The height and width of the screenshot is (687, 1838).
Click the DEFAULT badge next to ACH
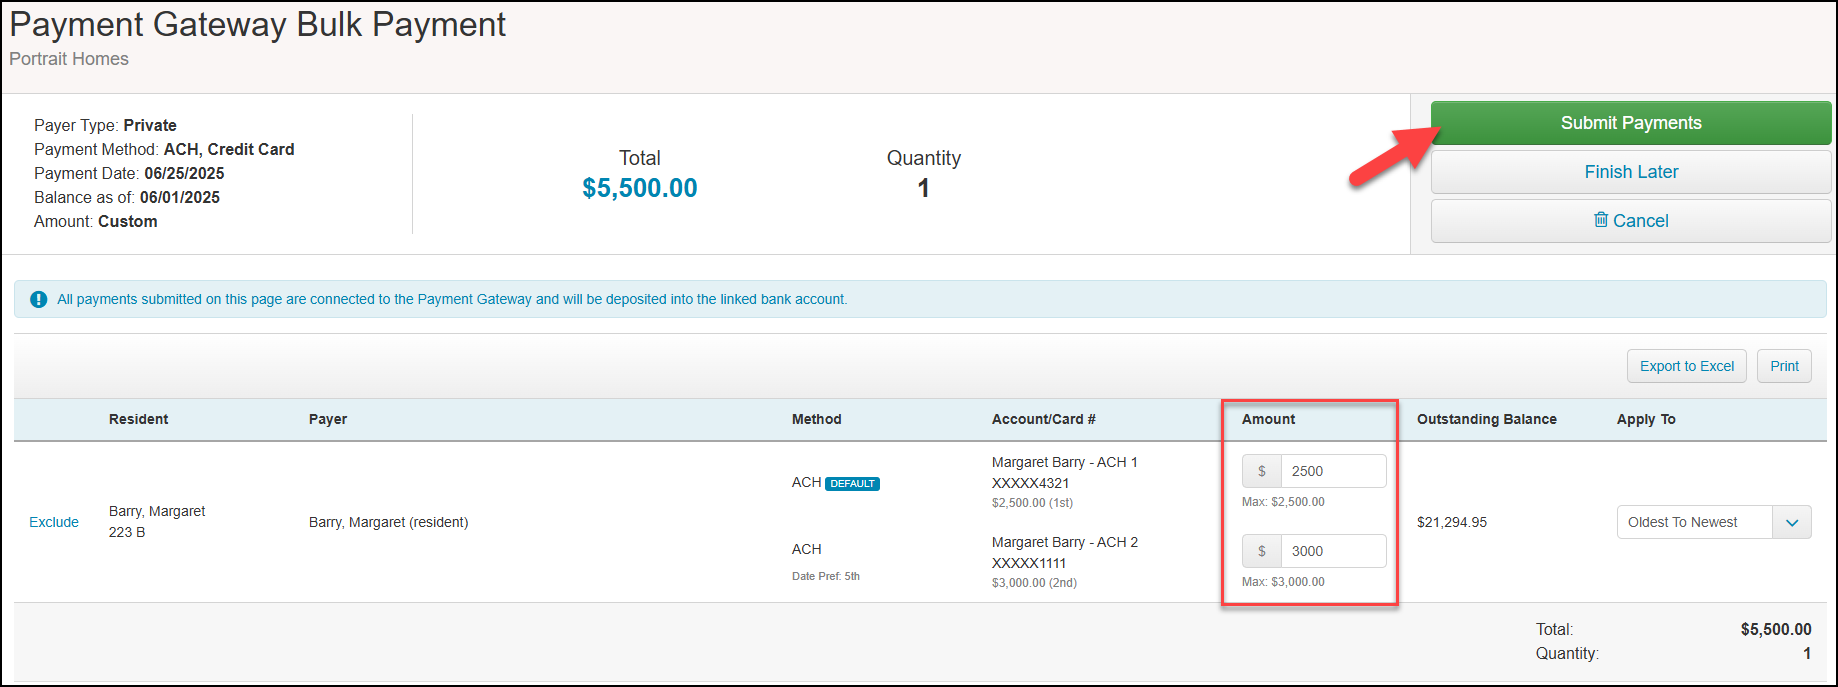pyautogui.click(x=853, y=484)
